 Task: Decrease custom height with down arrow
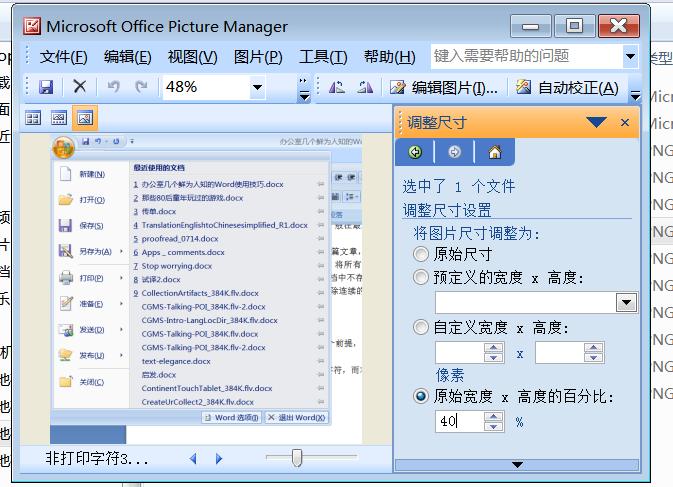(x=594, y=358)
